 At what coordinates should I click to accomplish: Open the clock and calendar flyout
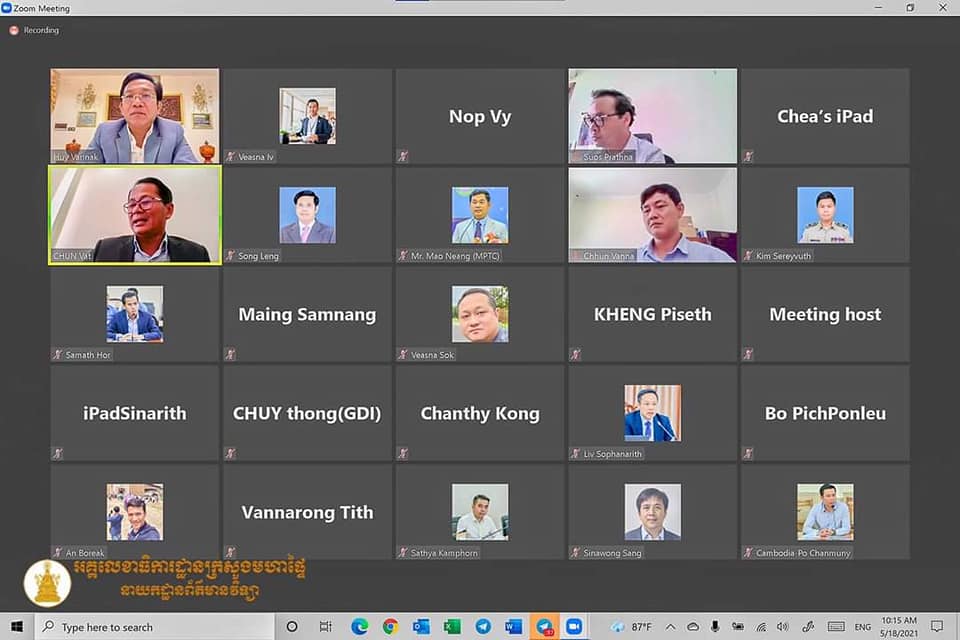pyautogui.click(x=902, y=627)
